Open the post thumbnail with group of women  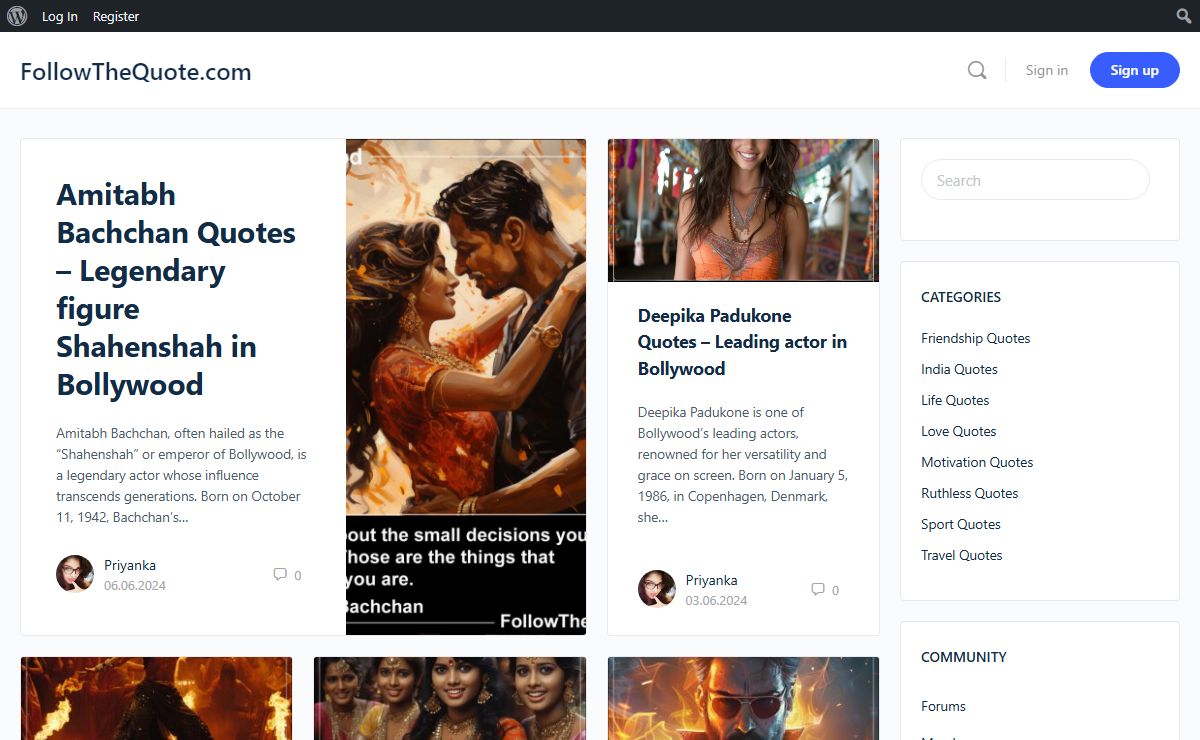pos(450,698)
